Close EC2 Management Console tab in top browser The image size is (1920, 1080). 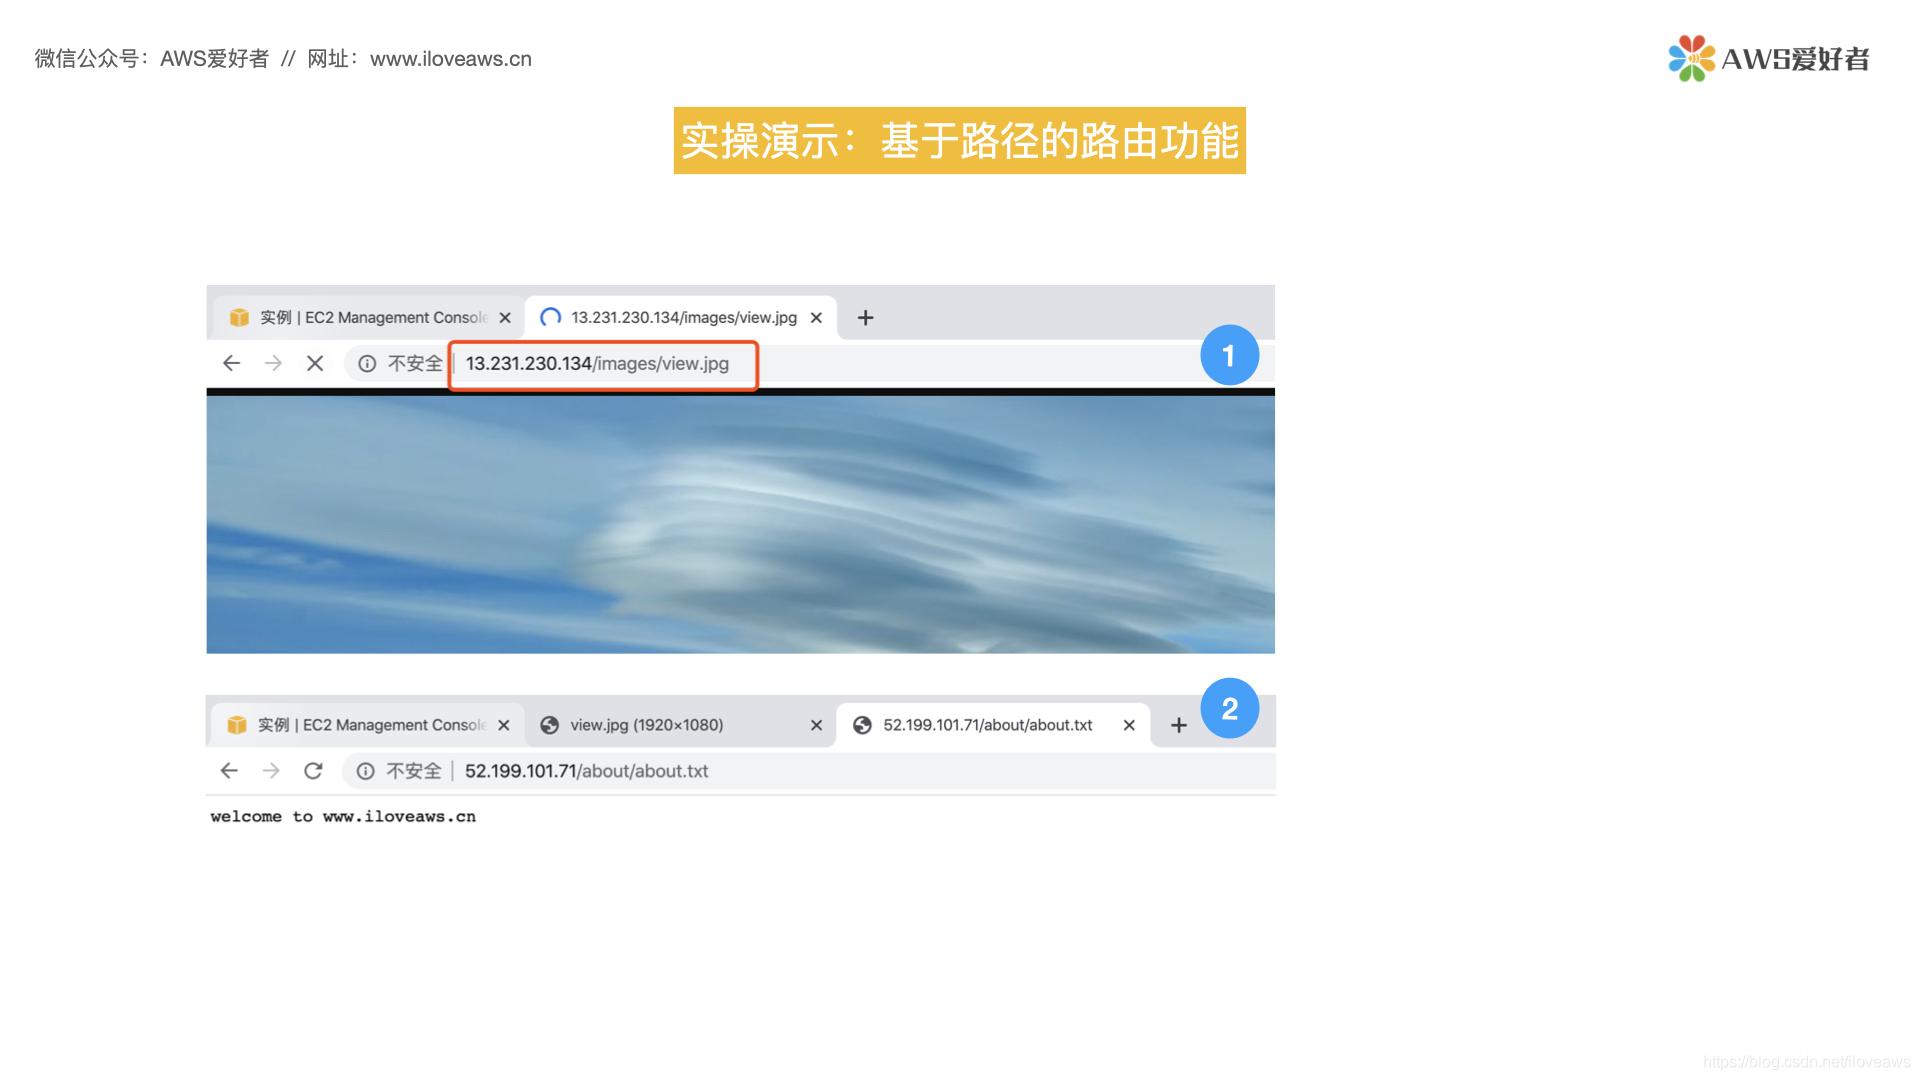[x=505, y=318]
